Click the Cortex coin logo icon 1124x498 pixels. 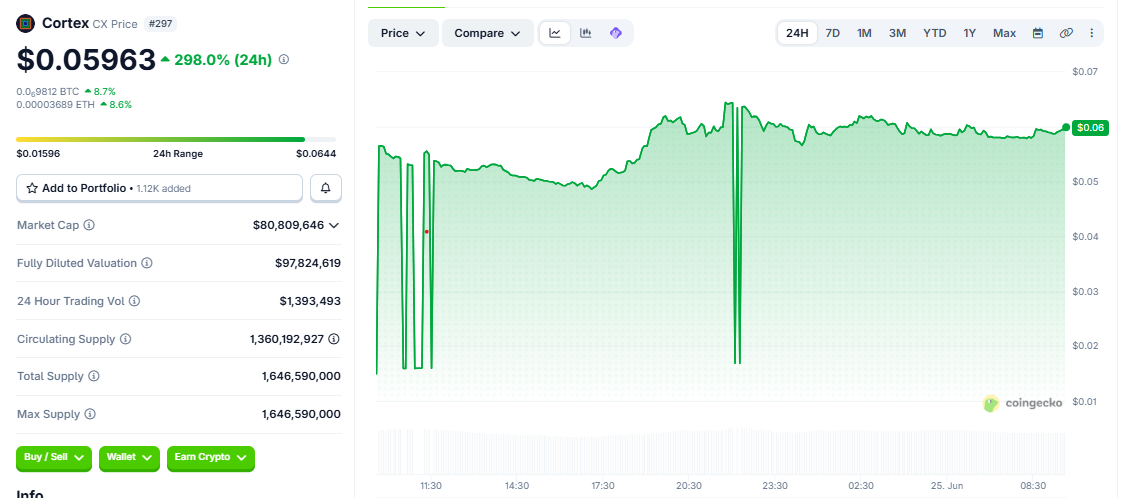click(26, 24)
